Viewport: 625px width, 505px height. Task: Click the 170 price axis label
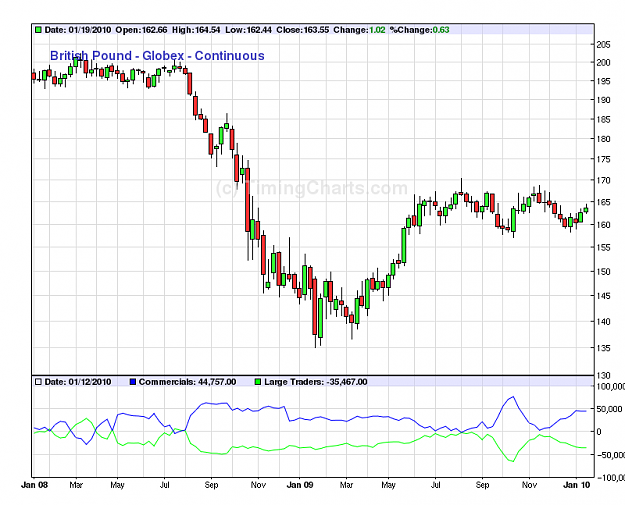tap(603, 180)
